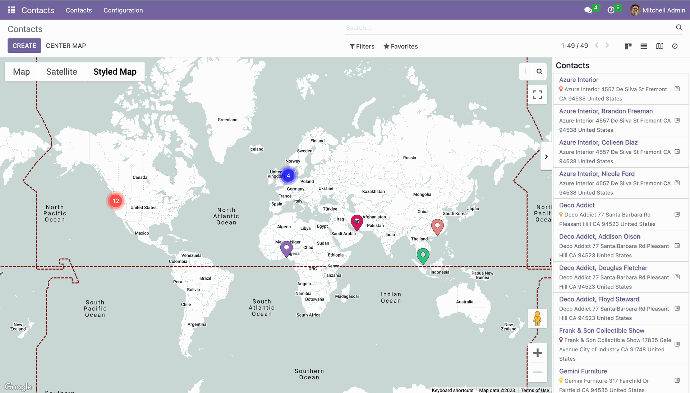Open Colleen Diaz record edit icon
The image size is (690, 393).
tap(677, 151)
